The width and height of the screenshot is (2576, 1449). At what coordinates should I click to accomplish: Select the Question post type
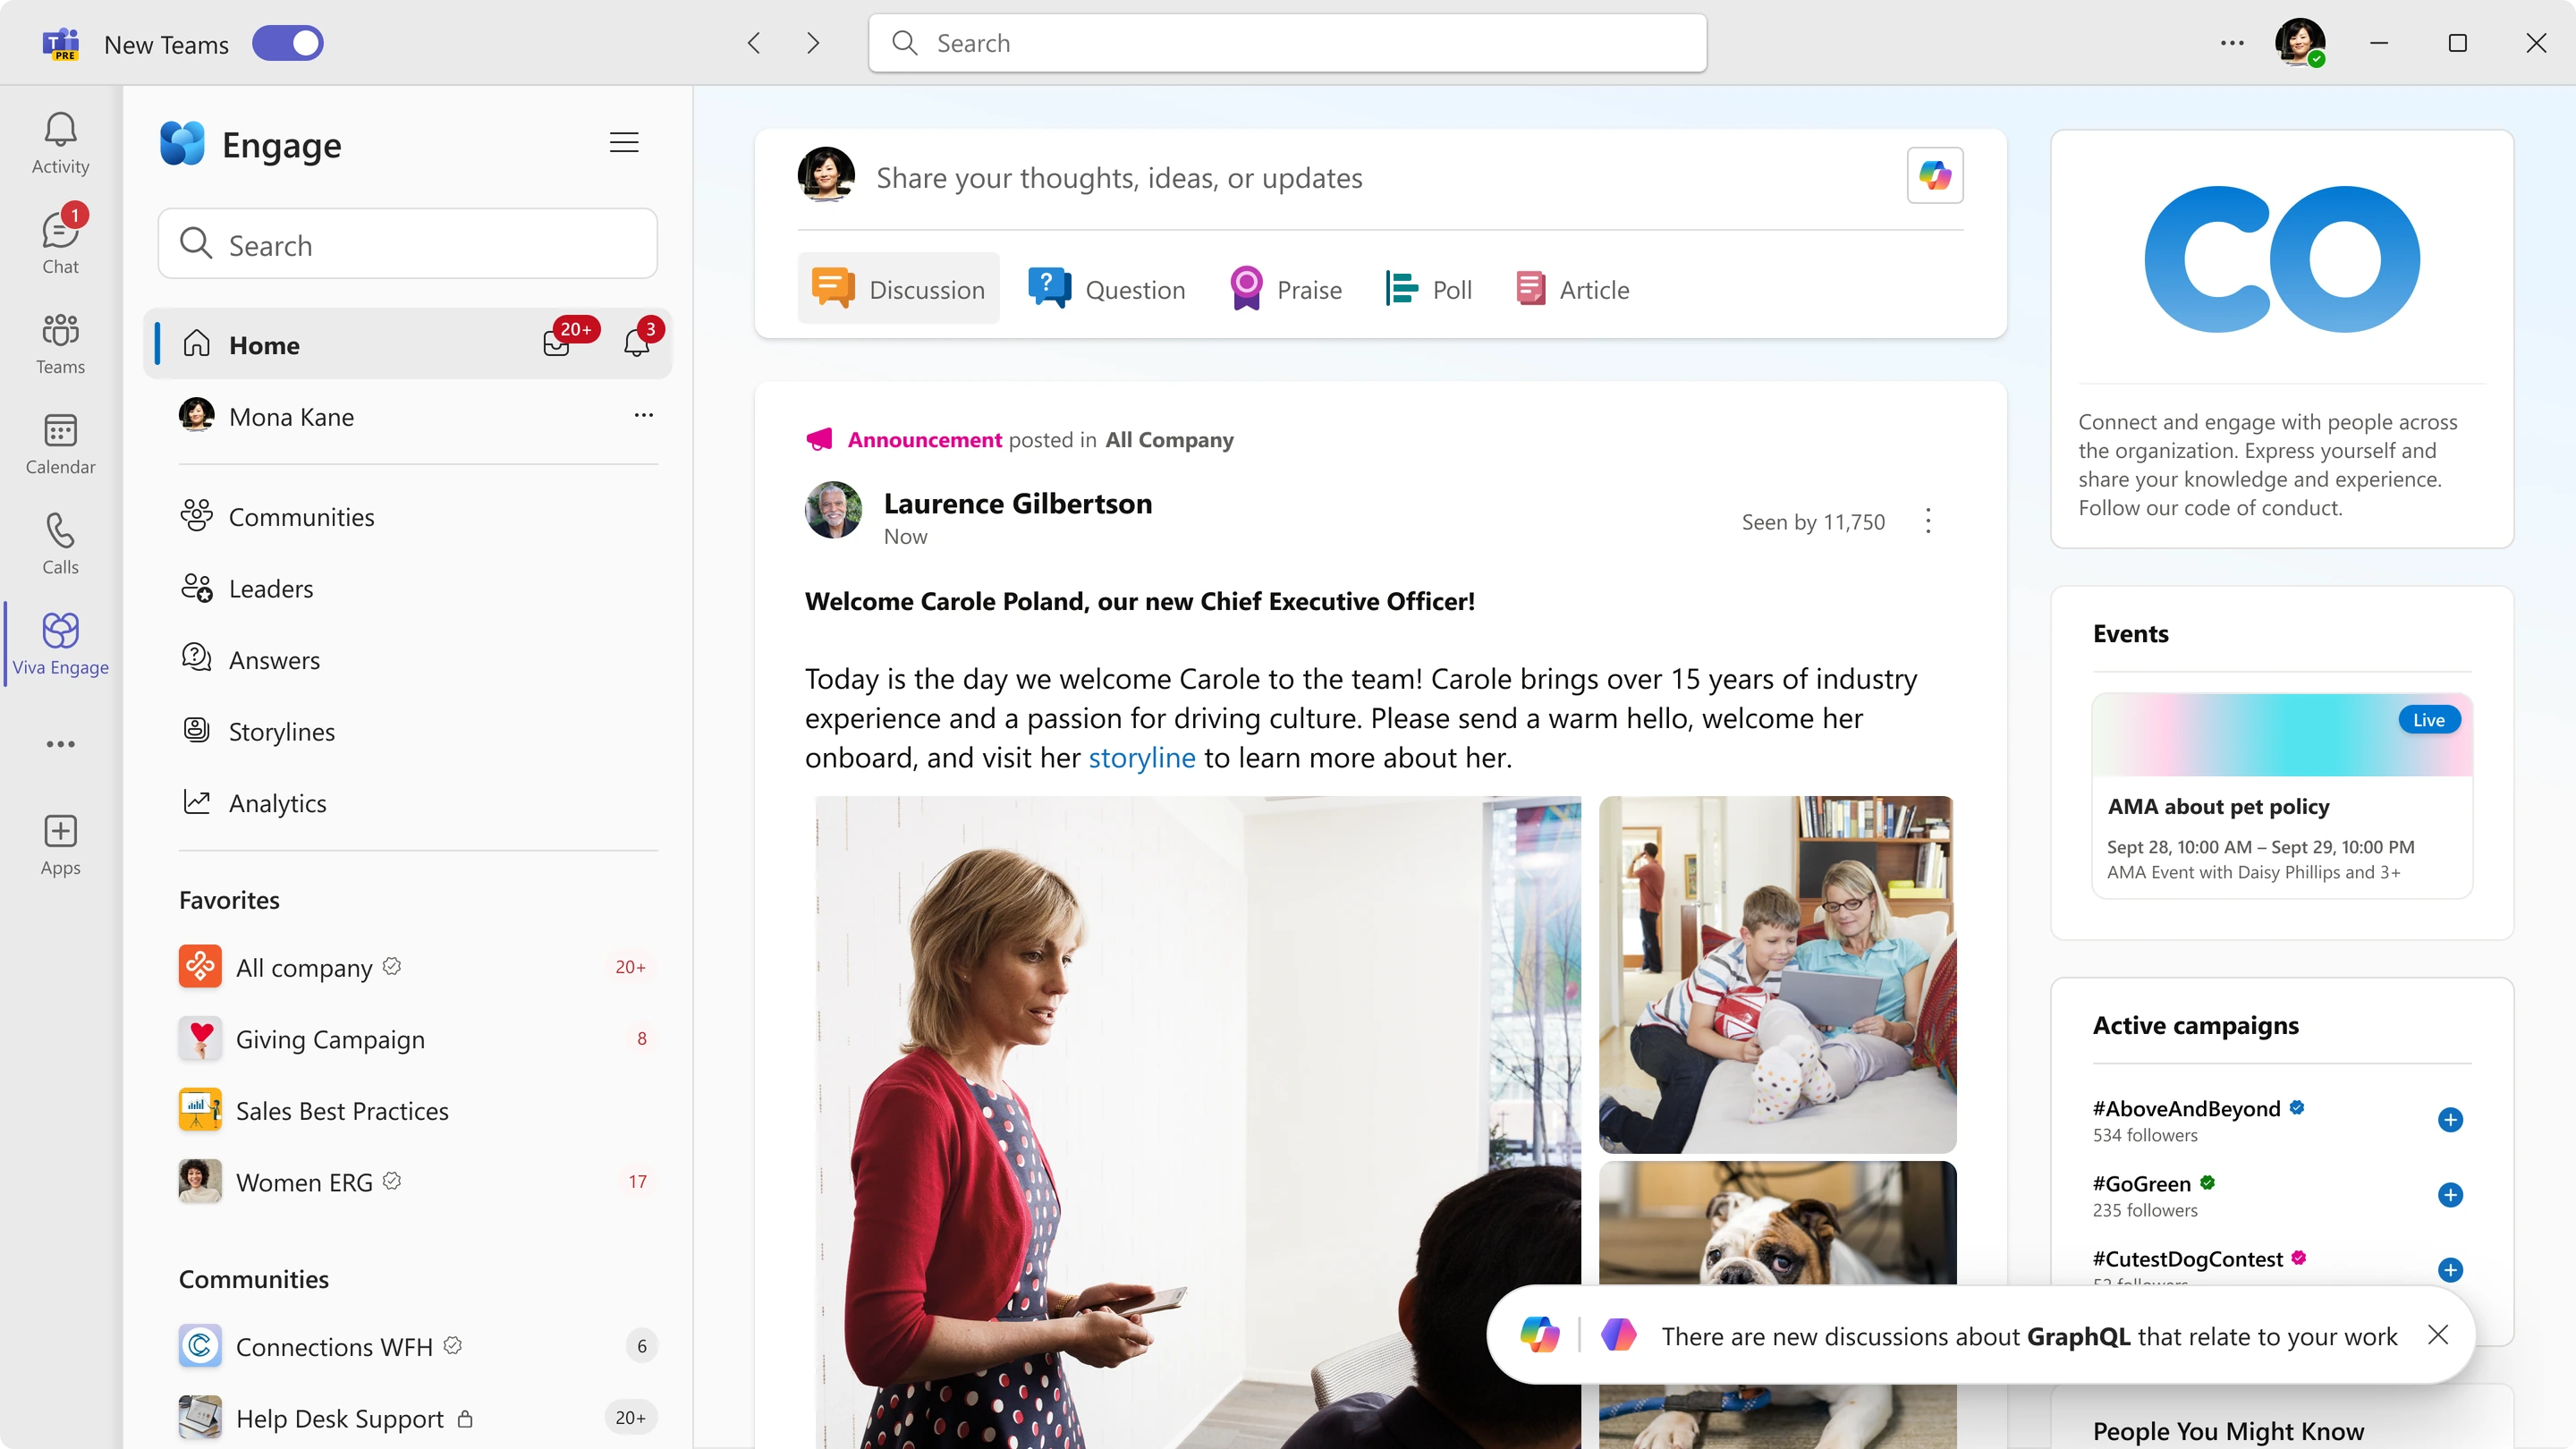coord(1106,289)
